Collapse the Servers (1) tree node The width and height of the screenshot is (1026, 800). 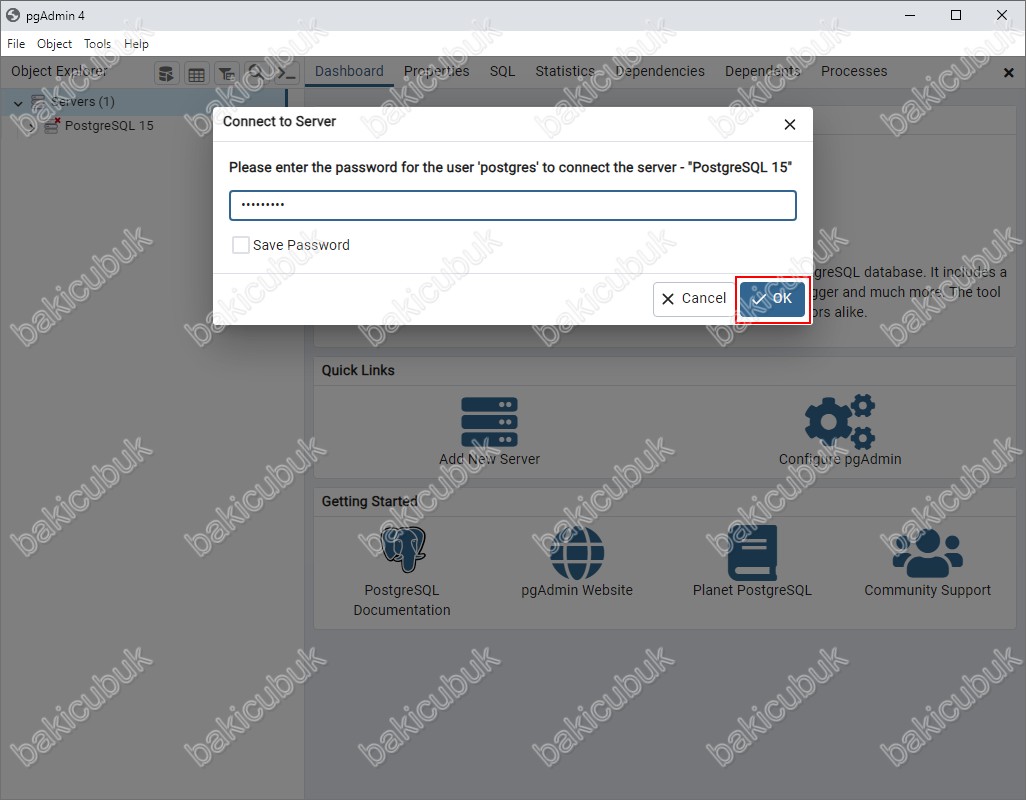point(18,103)
